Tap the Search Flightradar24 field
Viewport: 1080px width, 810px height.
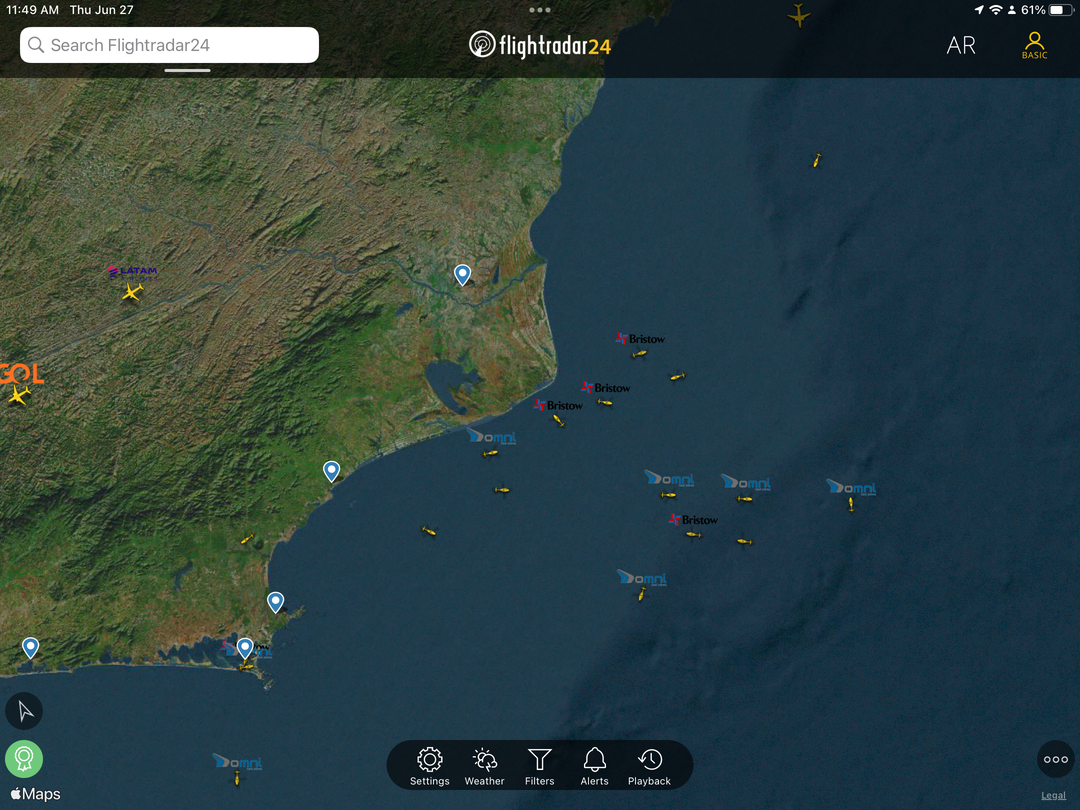[169, 45]
